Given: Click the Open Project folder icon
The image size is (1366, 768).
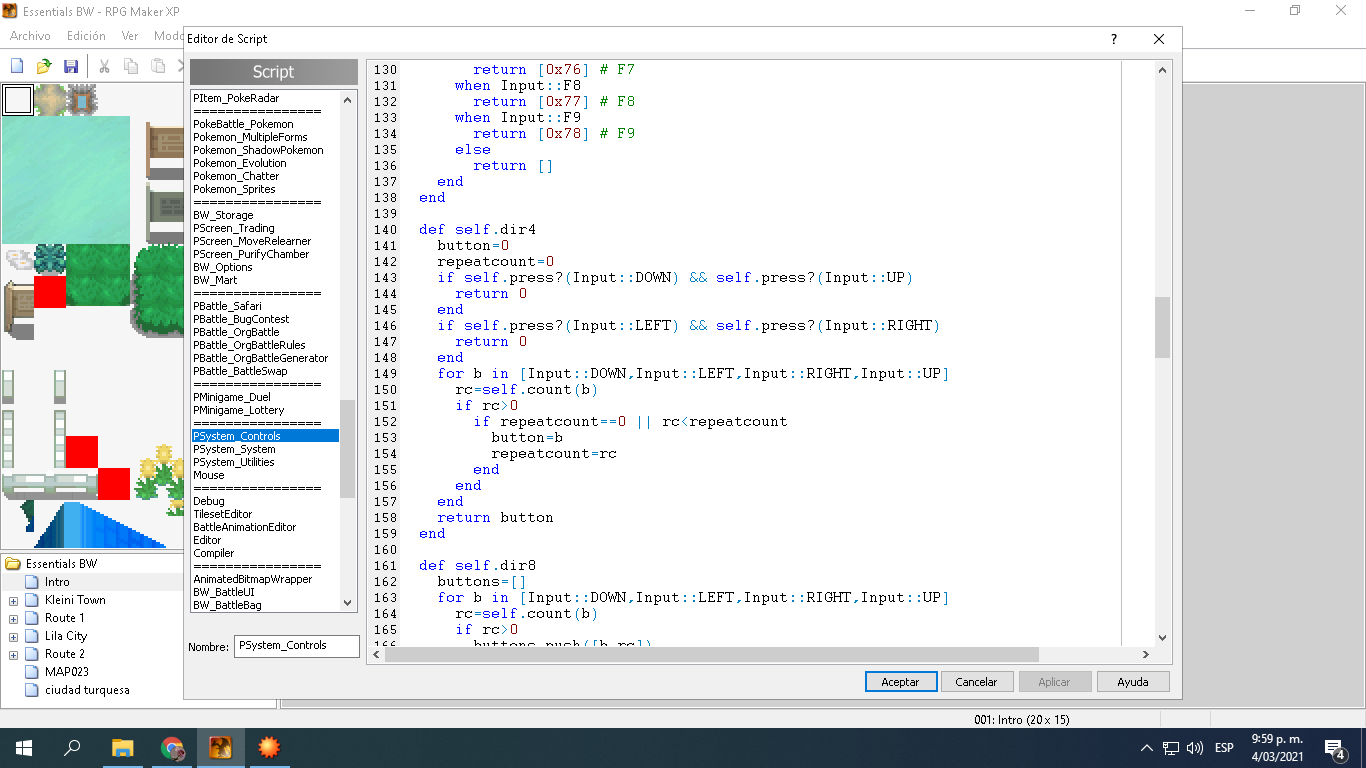Looking at the screenshot, I should (x=44, y=66).
